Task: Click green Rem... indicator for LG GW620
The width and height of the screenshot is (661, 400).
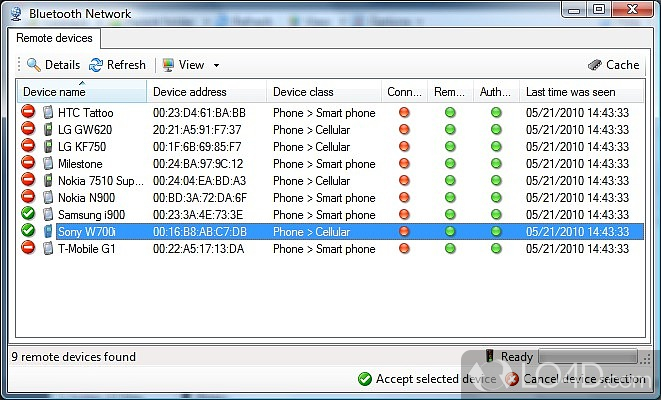Action: (x=450, y=129)
